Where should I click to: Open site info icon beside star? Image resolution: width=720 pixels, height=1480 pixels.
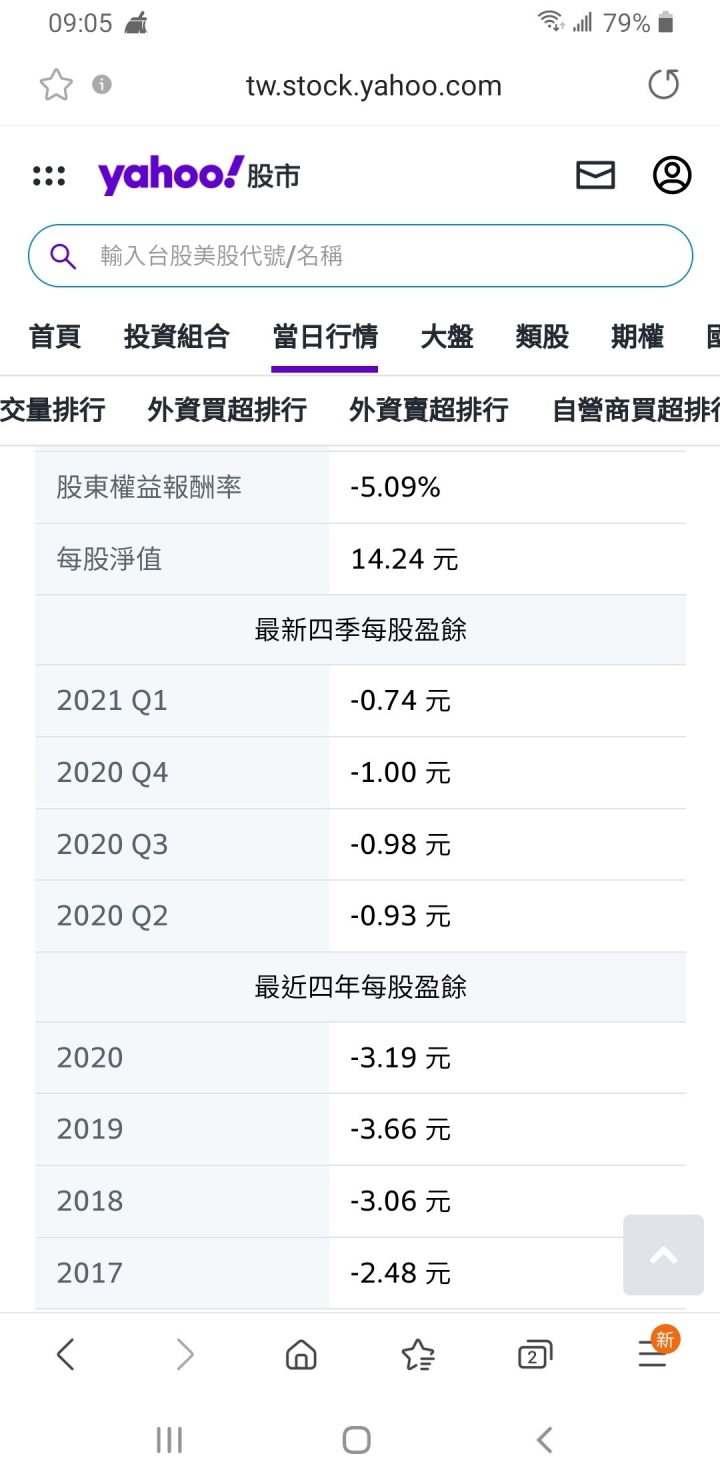click(x=102, y=85)
